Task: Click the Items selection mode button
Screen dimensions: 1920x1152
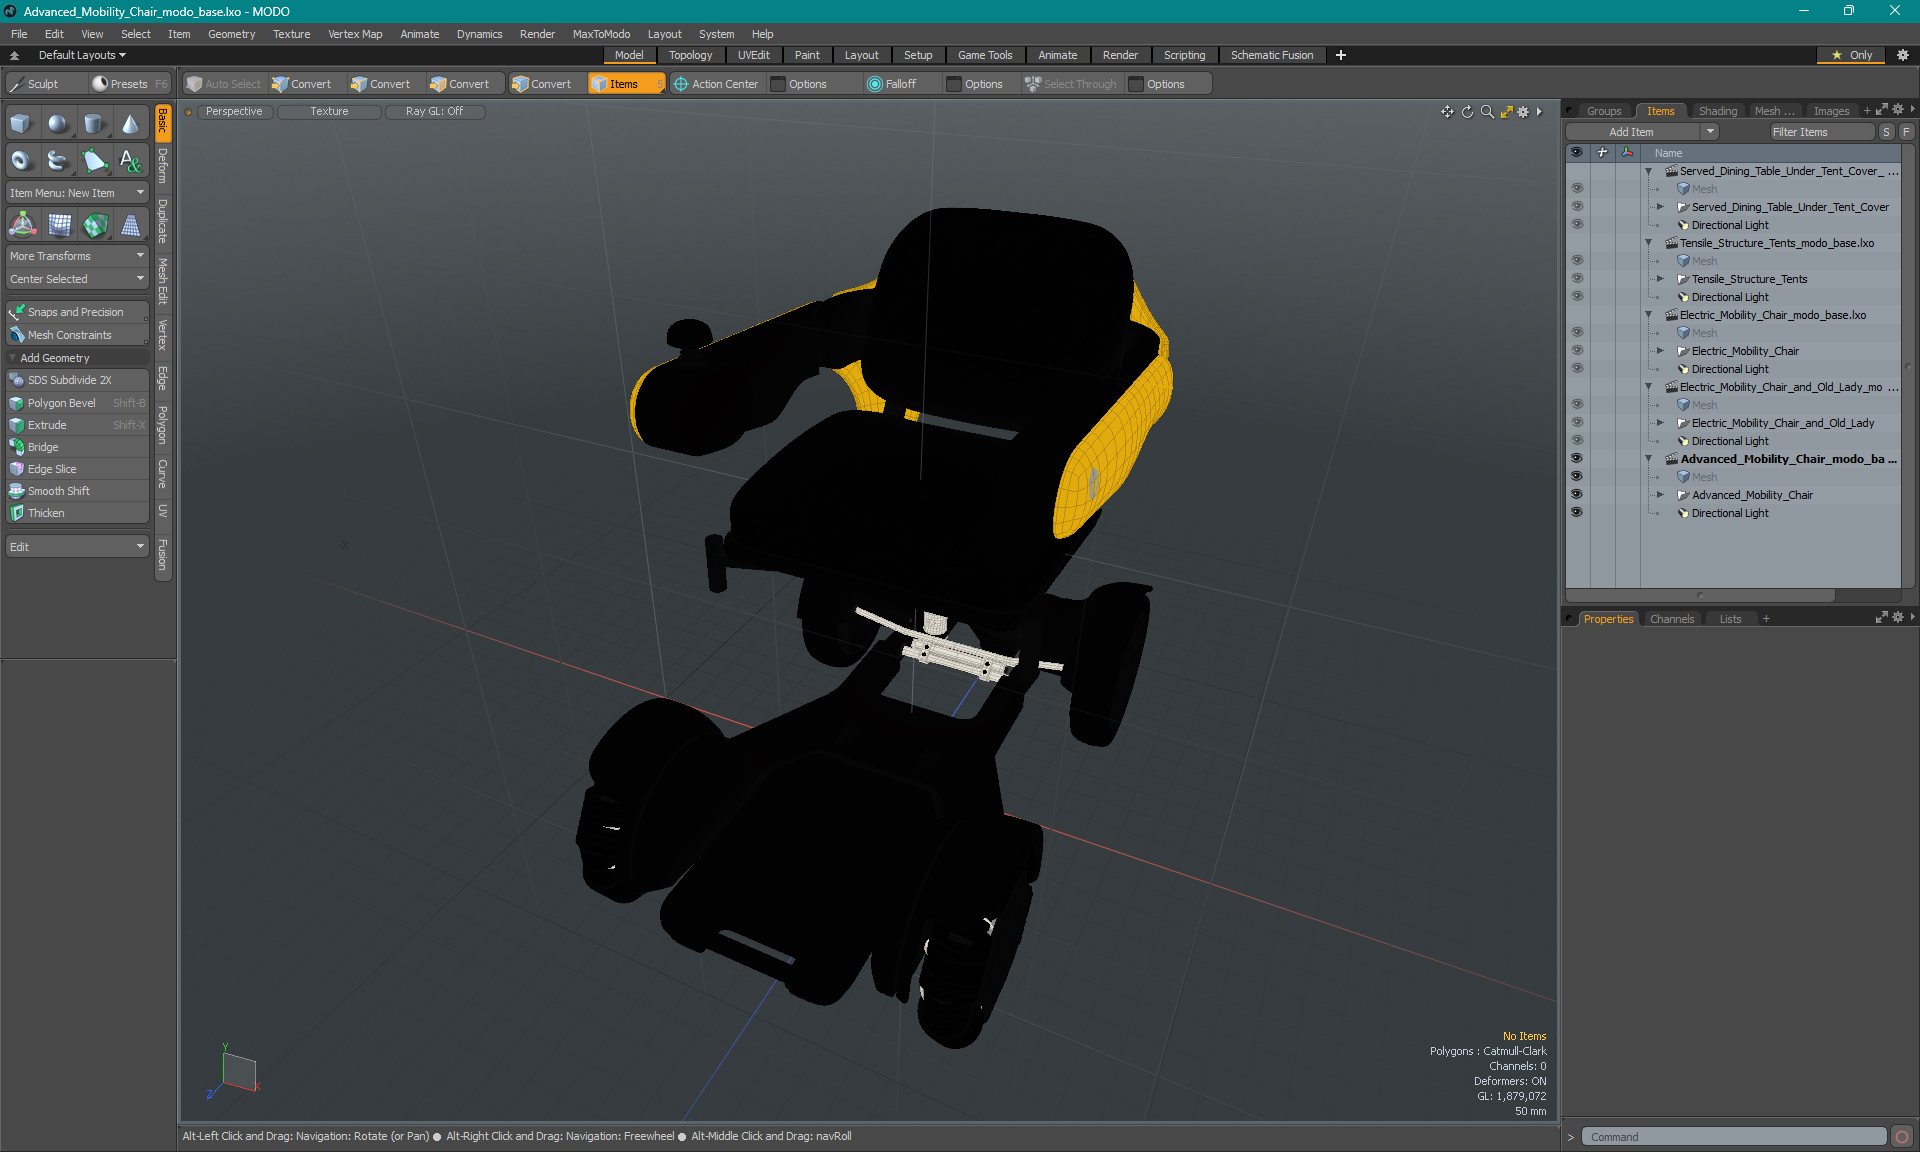Action: [626, 84]
